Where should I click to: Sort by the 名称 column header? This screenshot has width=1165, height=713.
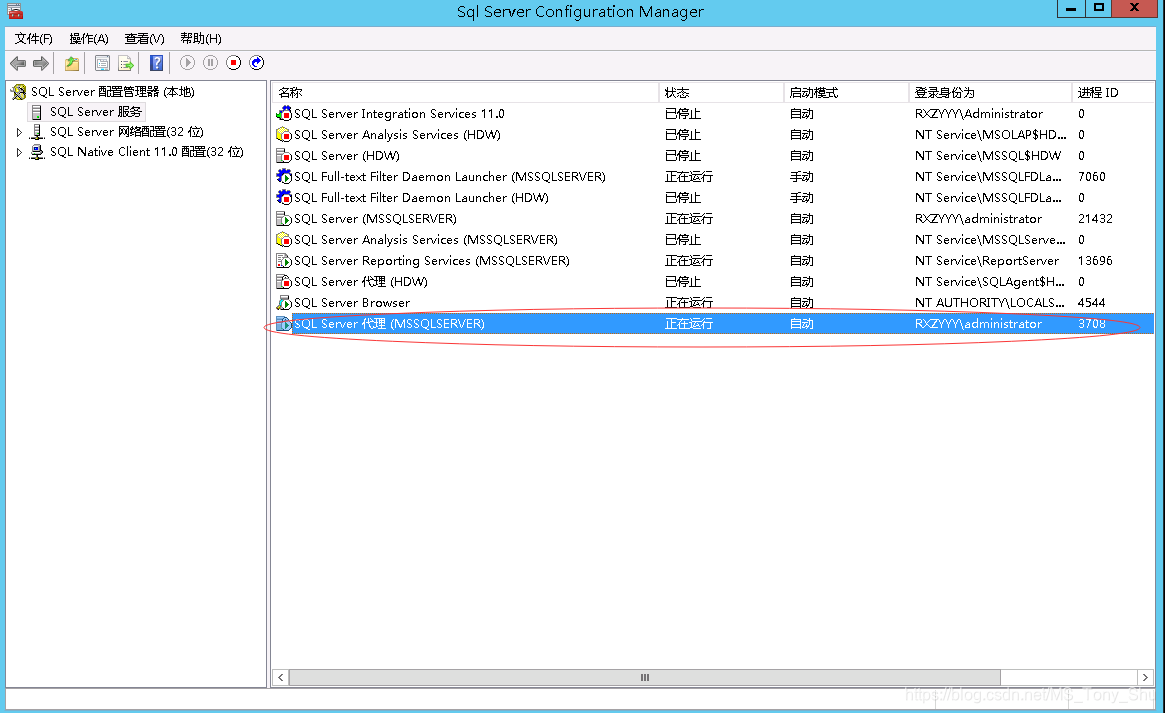tap(465, 92)
